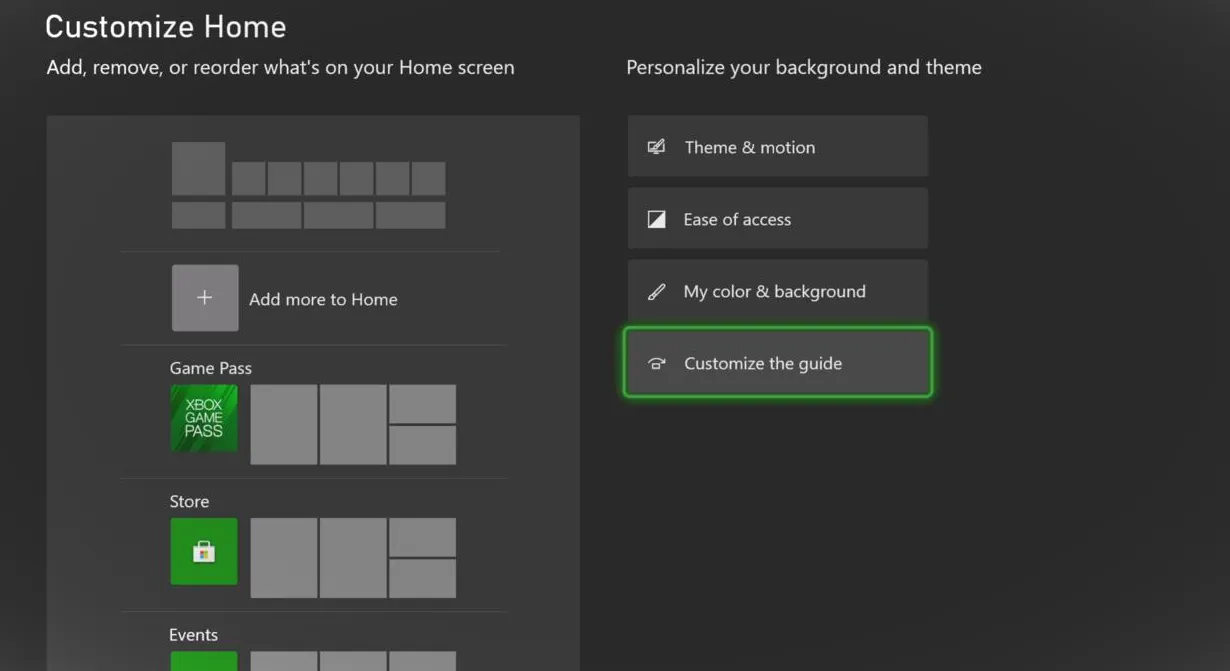Select the Xbox Game Pass green tile
Image resolution: width=1230 pixels, height=671 pixels.
pyautogui.click(x=204, y=418)
